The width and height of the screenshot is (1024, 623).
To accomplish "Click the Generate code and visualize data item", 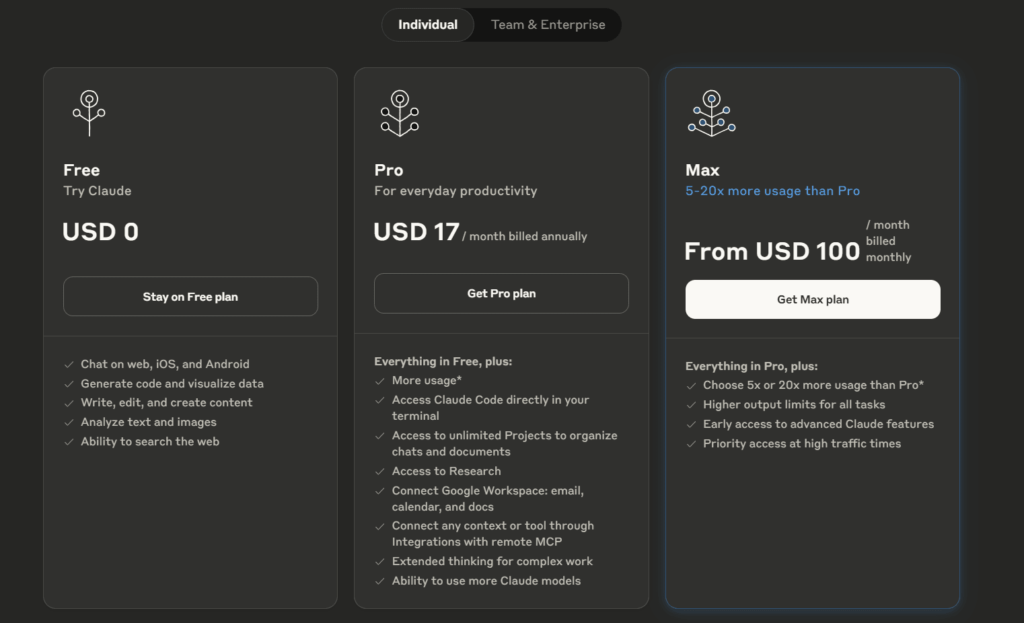I will point(172,384).
